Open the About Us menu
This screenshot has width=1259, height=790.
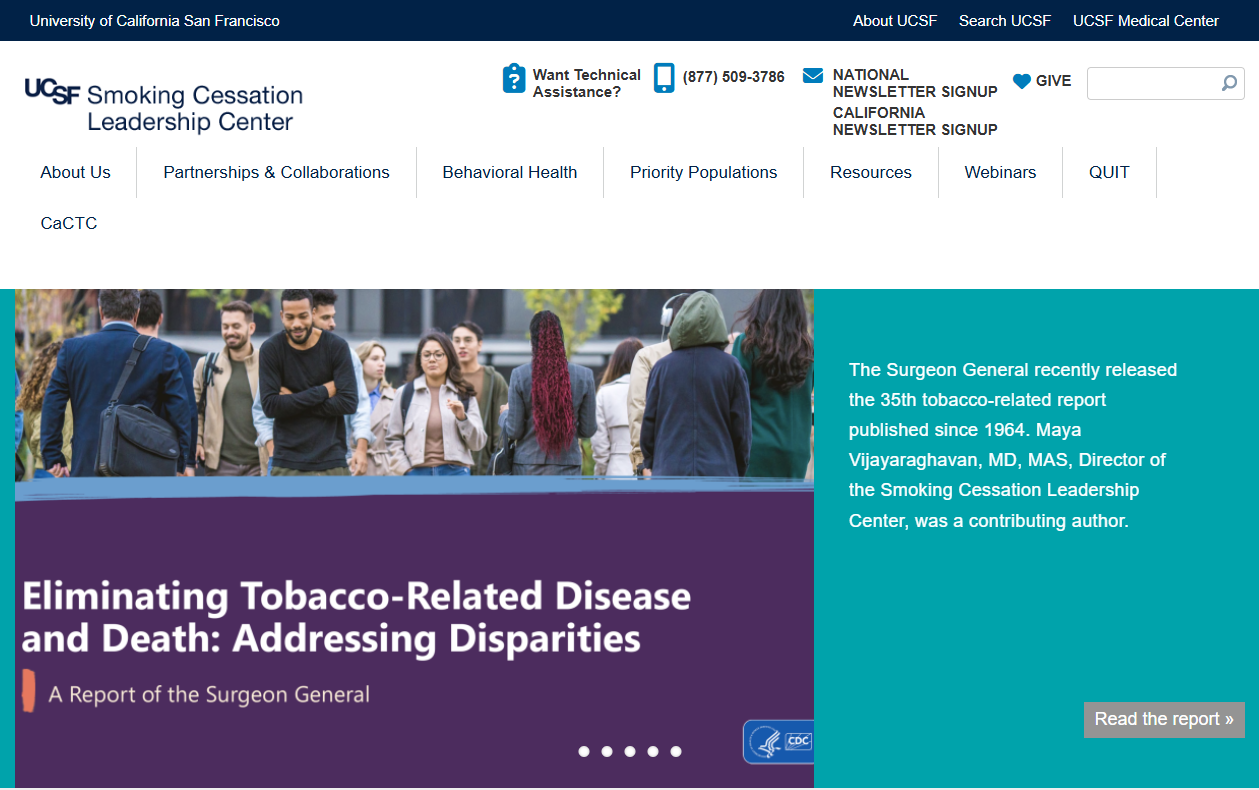point(75,172)
